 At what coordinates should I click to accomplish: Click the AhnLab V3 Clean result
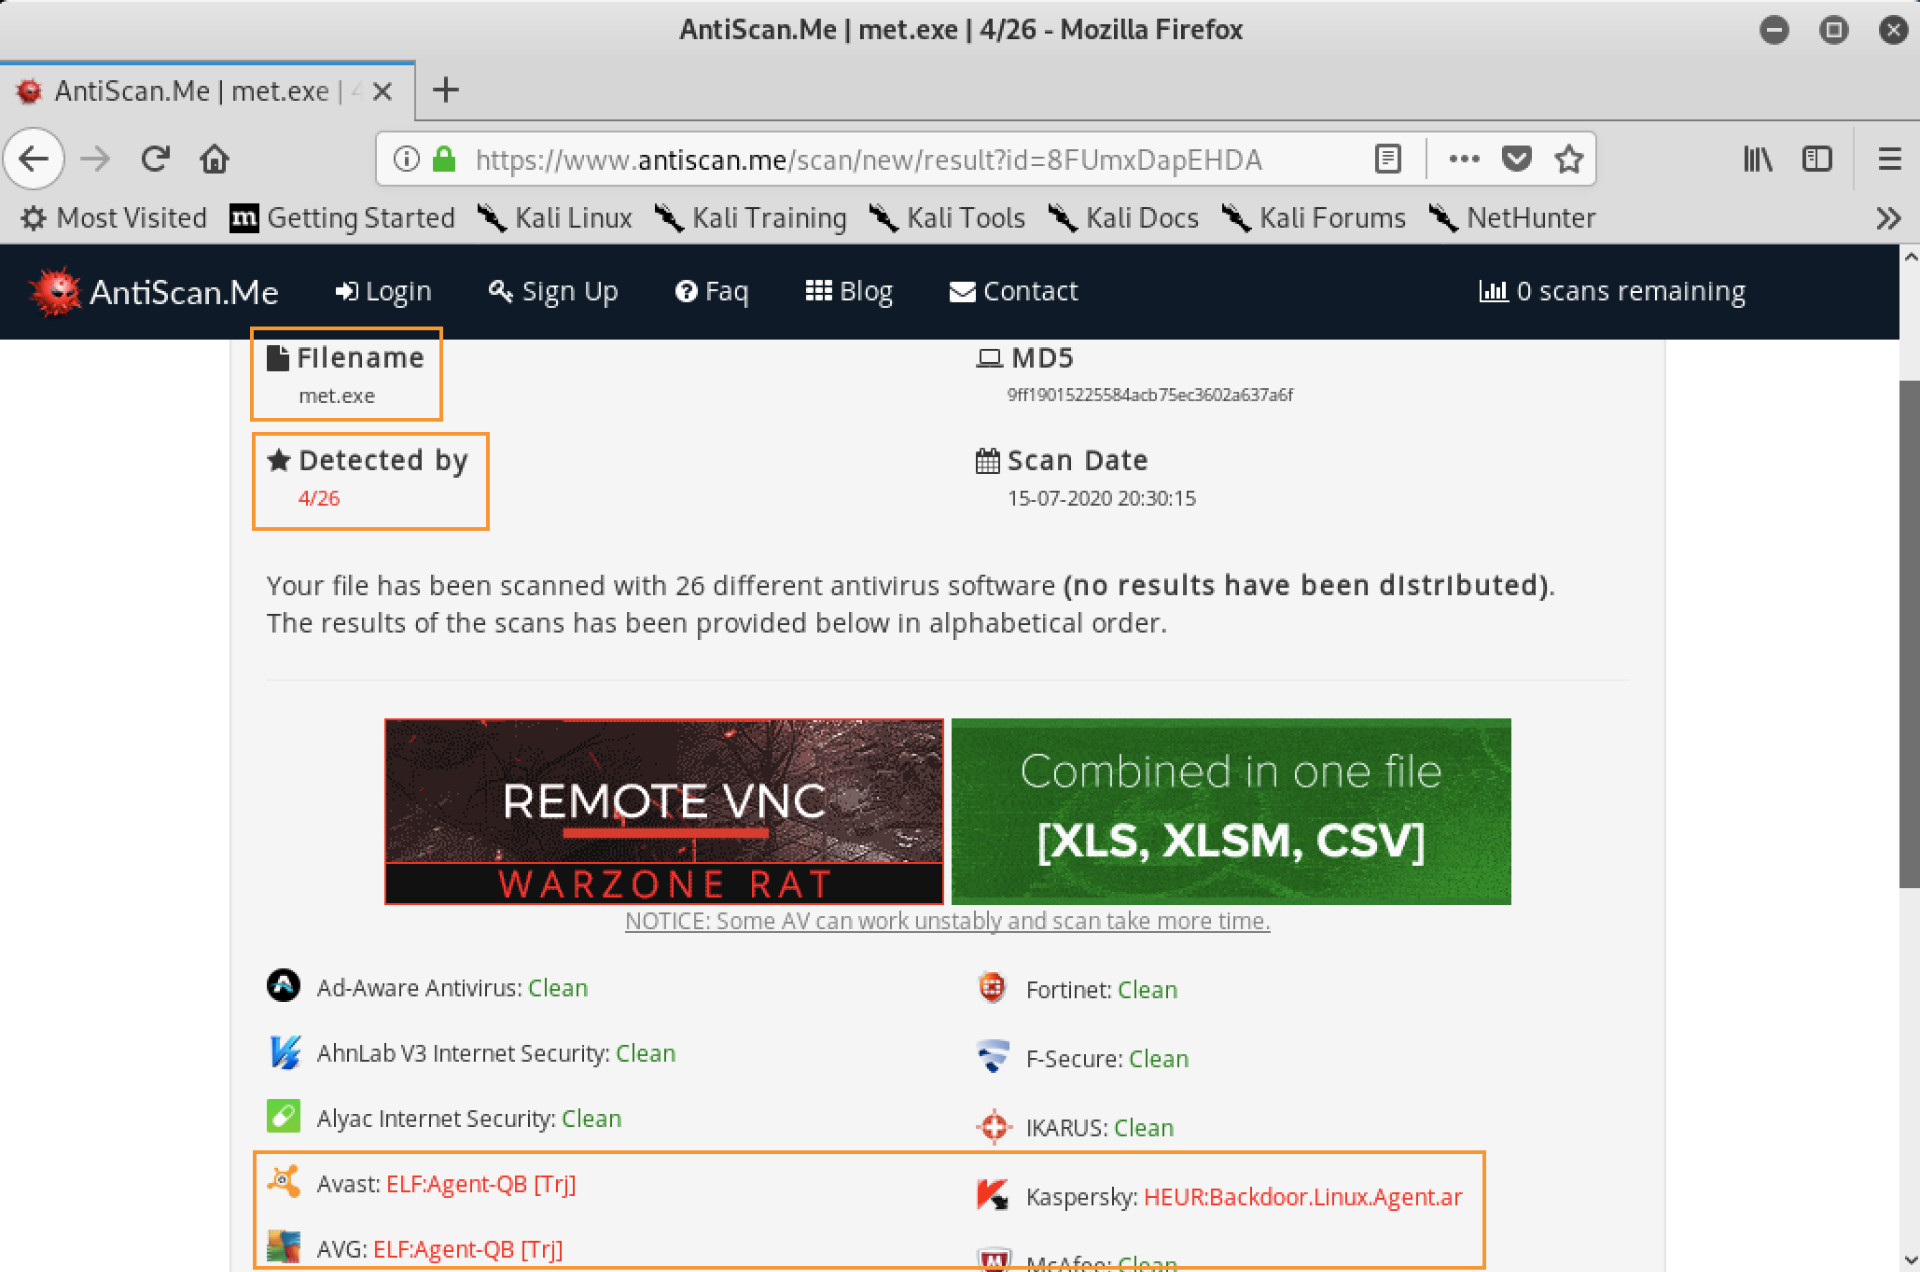tap(646, 1053)
